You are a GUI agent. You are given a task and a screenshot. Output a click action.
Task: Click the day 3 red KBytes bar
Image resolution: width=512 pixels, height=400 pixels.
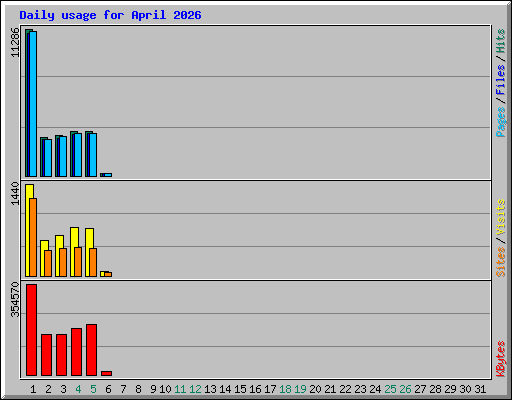pyautogui.click(x=61, y=355)
